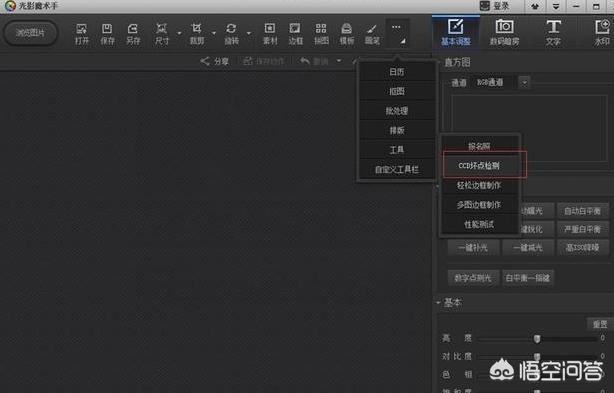Open the 模板 template tool
The image size is (614, 393).
pos(347,34)
